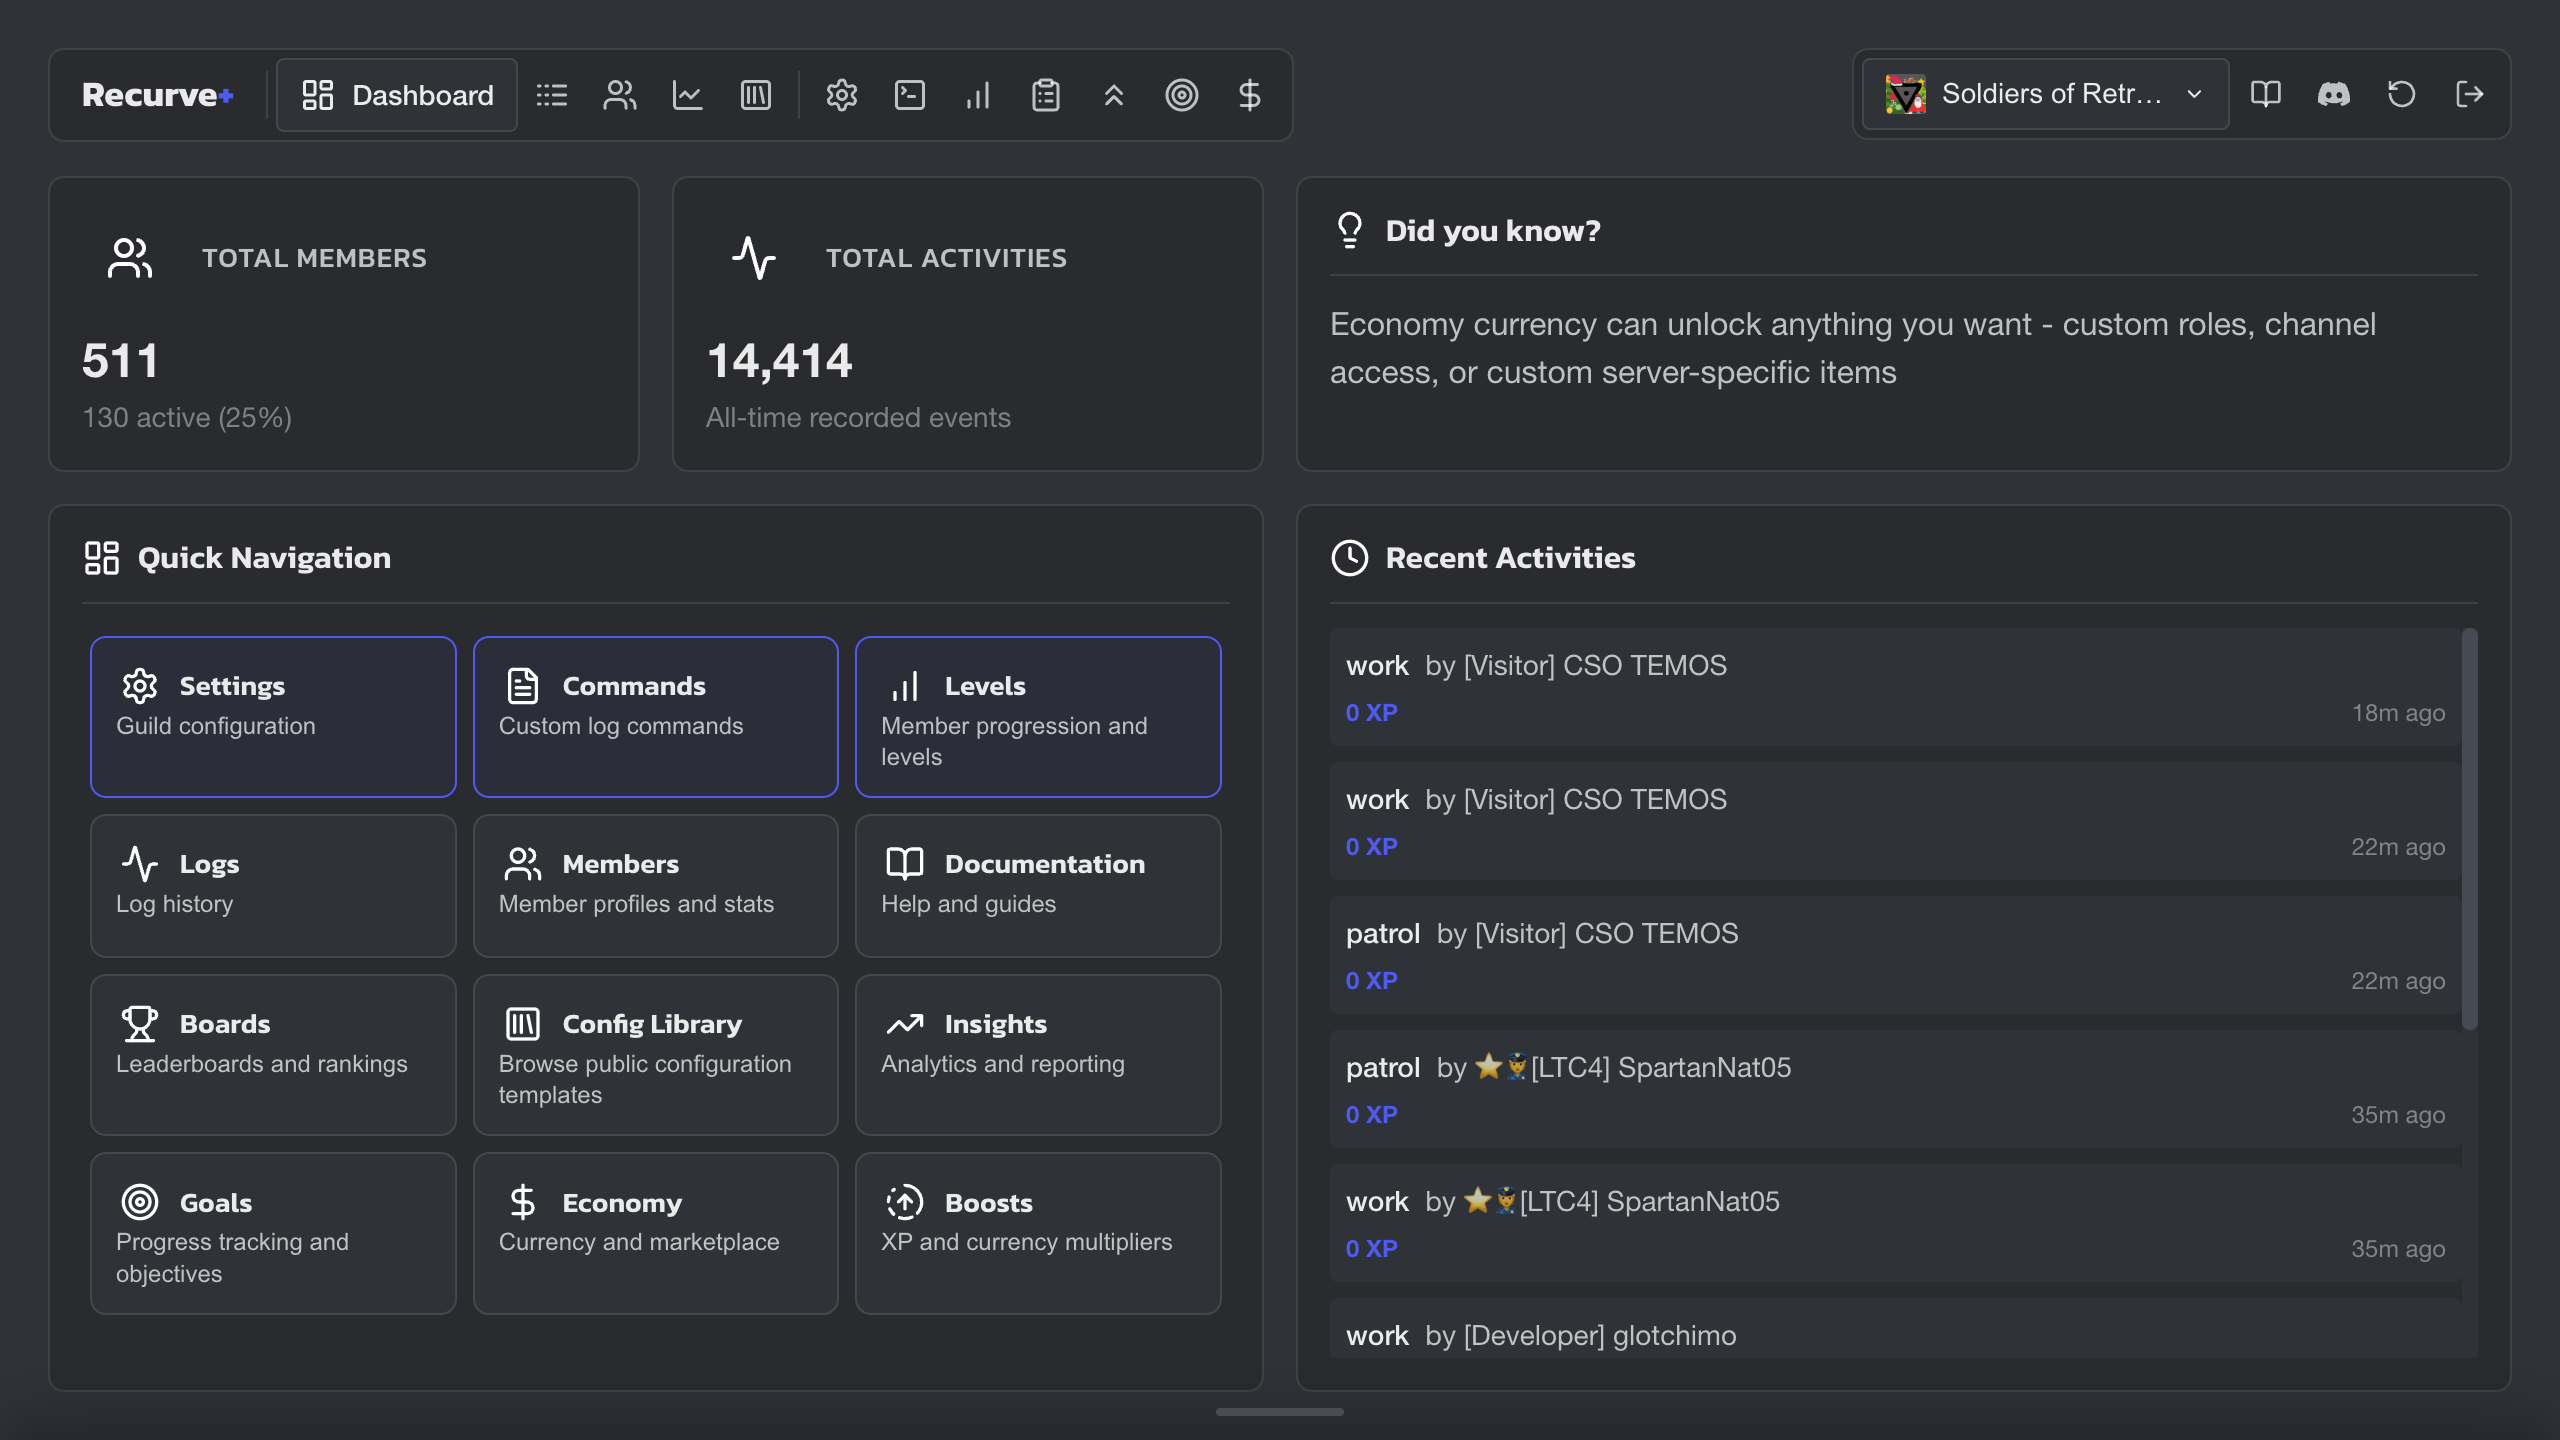
Task: Open Logs list icon in navbar
Action: point(551,95)
